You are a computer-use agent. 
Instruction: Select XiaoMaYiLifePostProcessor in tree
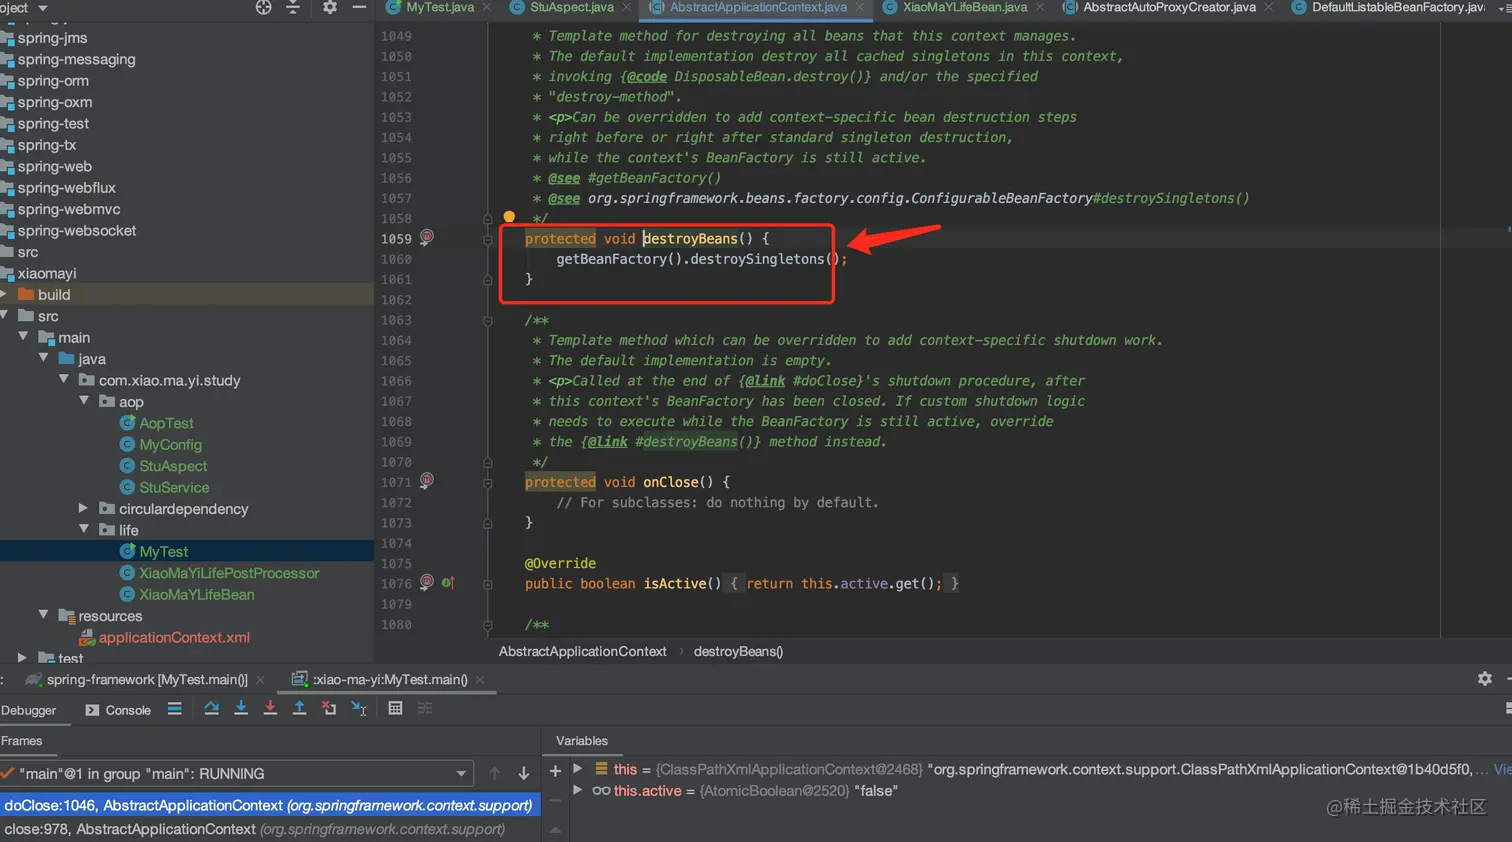click(229, 573)
